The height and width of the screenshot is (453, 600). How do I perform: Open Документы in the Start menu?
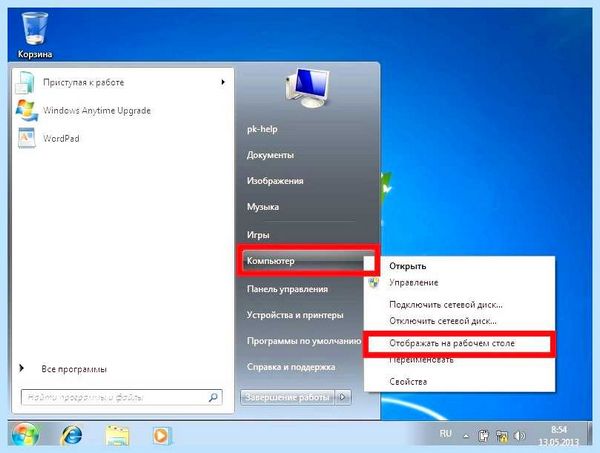point(270,155)
